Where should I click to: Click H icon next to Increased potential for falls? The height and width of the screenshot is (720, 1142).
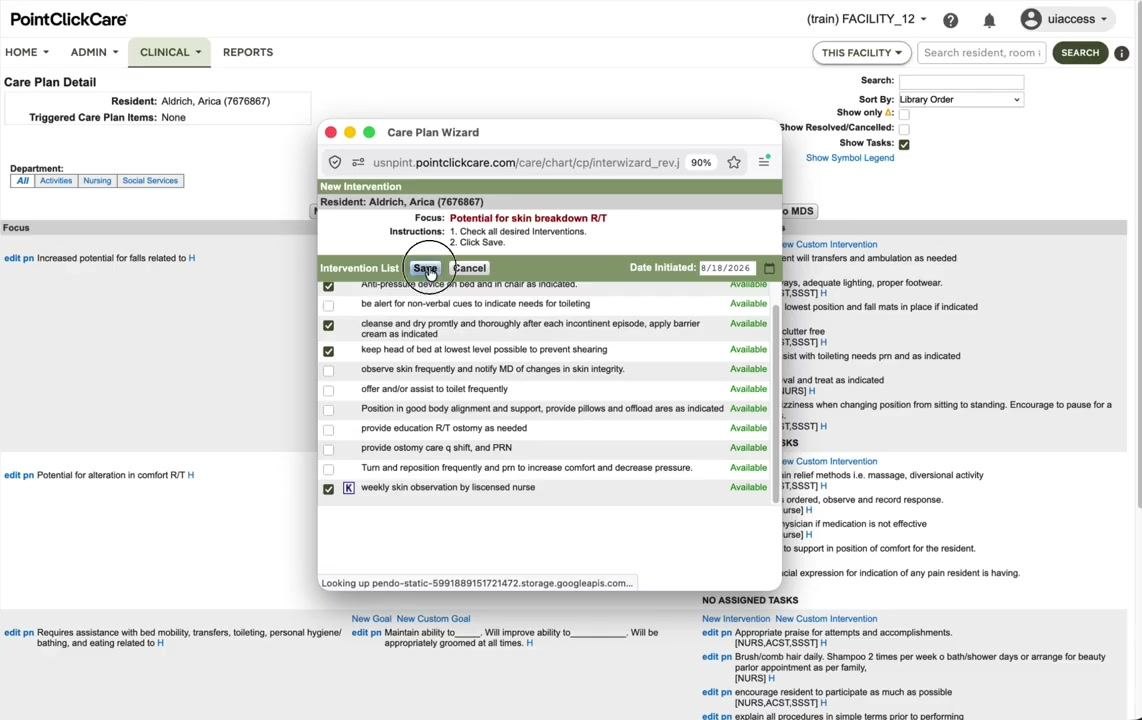pyautogui.click(x=192, y=258)
